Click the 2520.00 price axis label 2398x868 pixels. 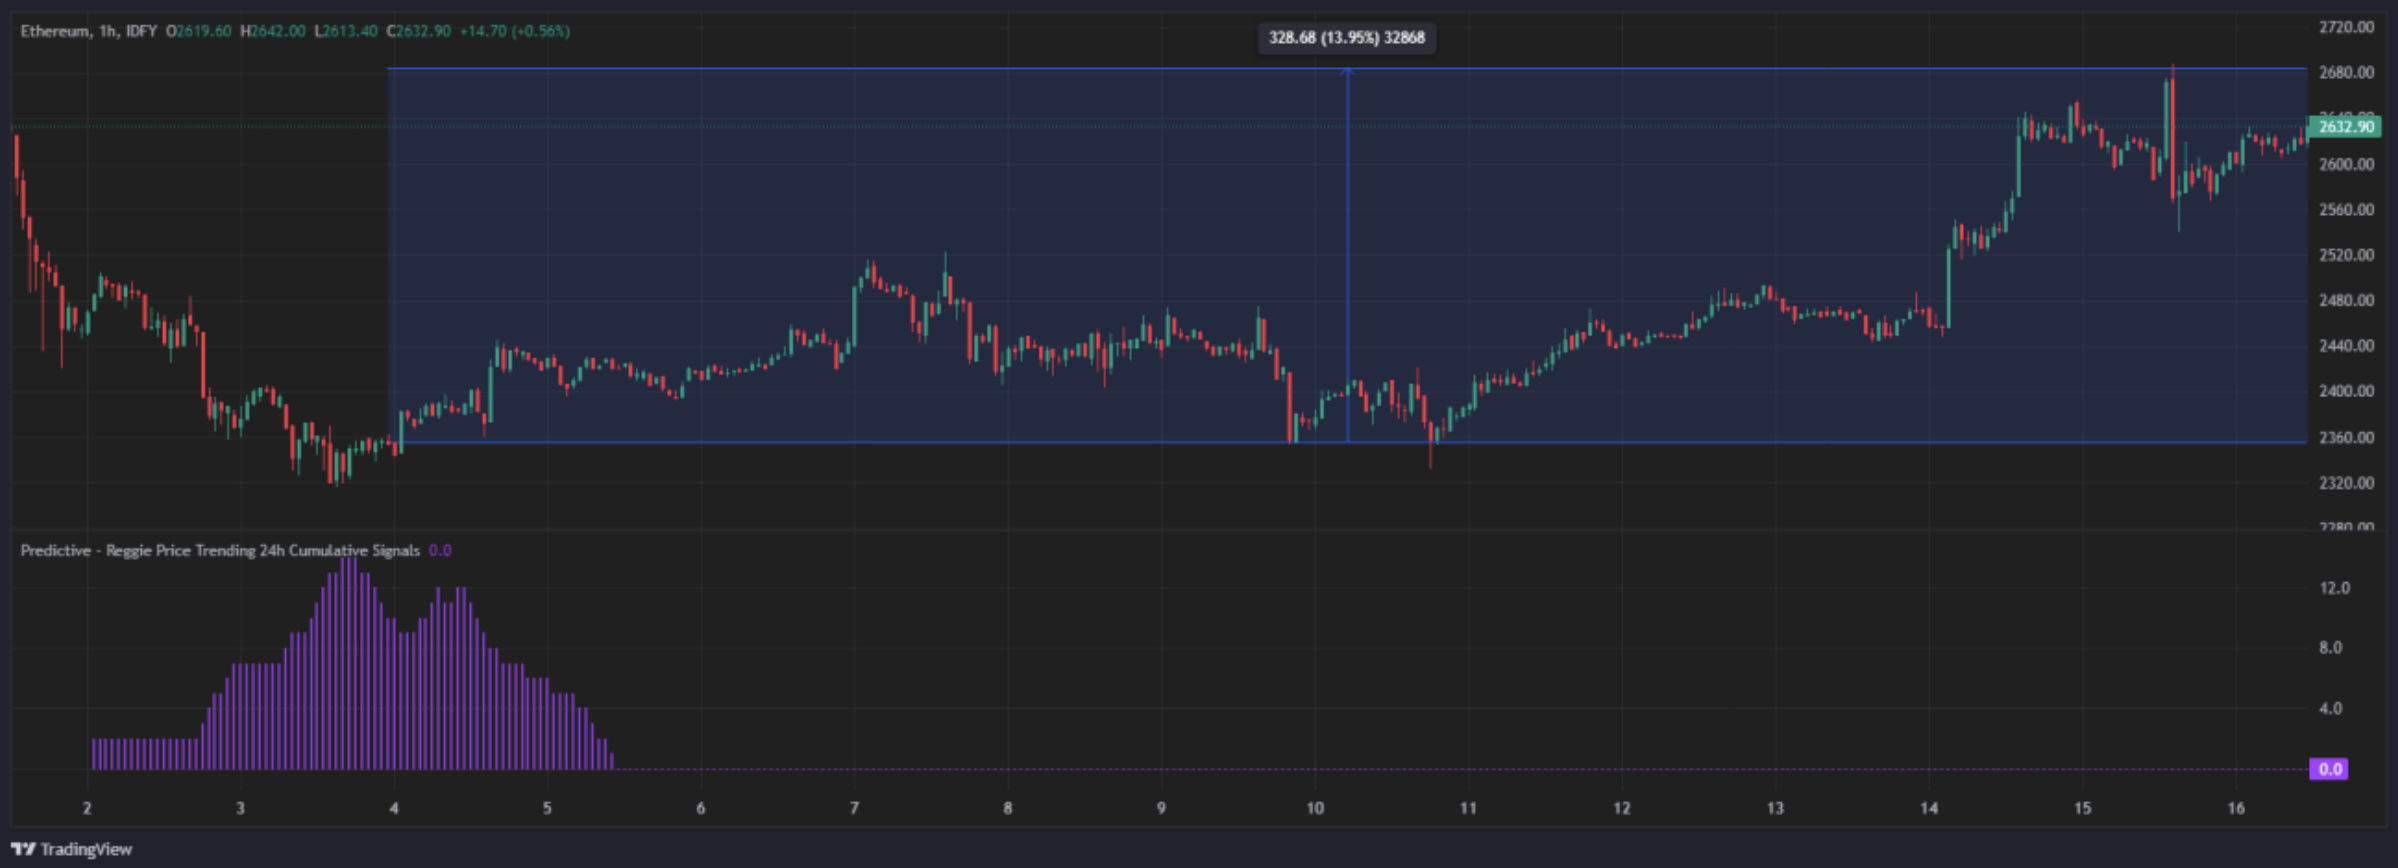[x=2346, y=255]
